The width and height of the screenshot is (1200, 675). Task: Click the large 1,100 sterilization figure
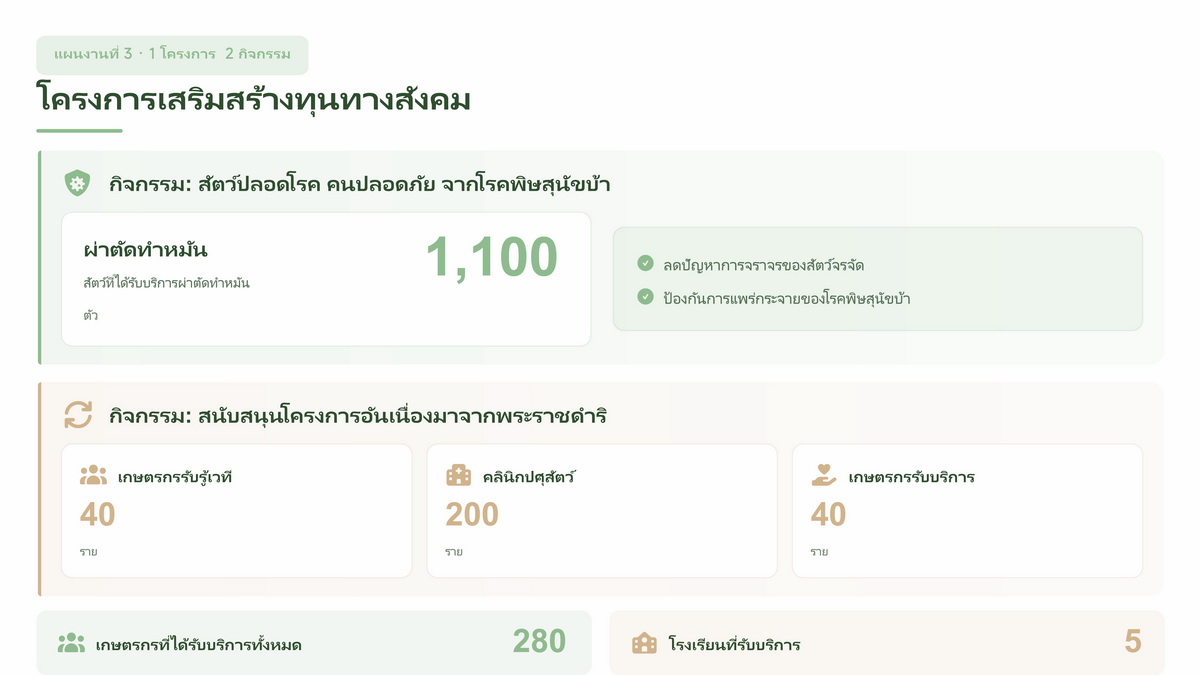tap(491, 258)
